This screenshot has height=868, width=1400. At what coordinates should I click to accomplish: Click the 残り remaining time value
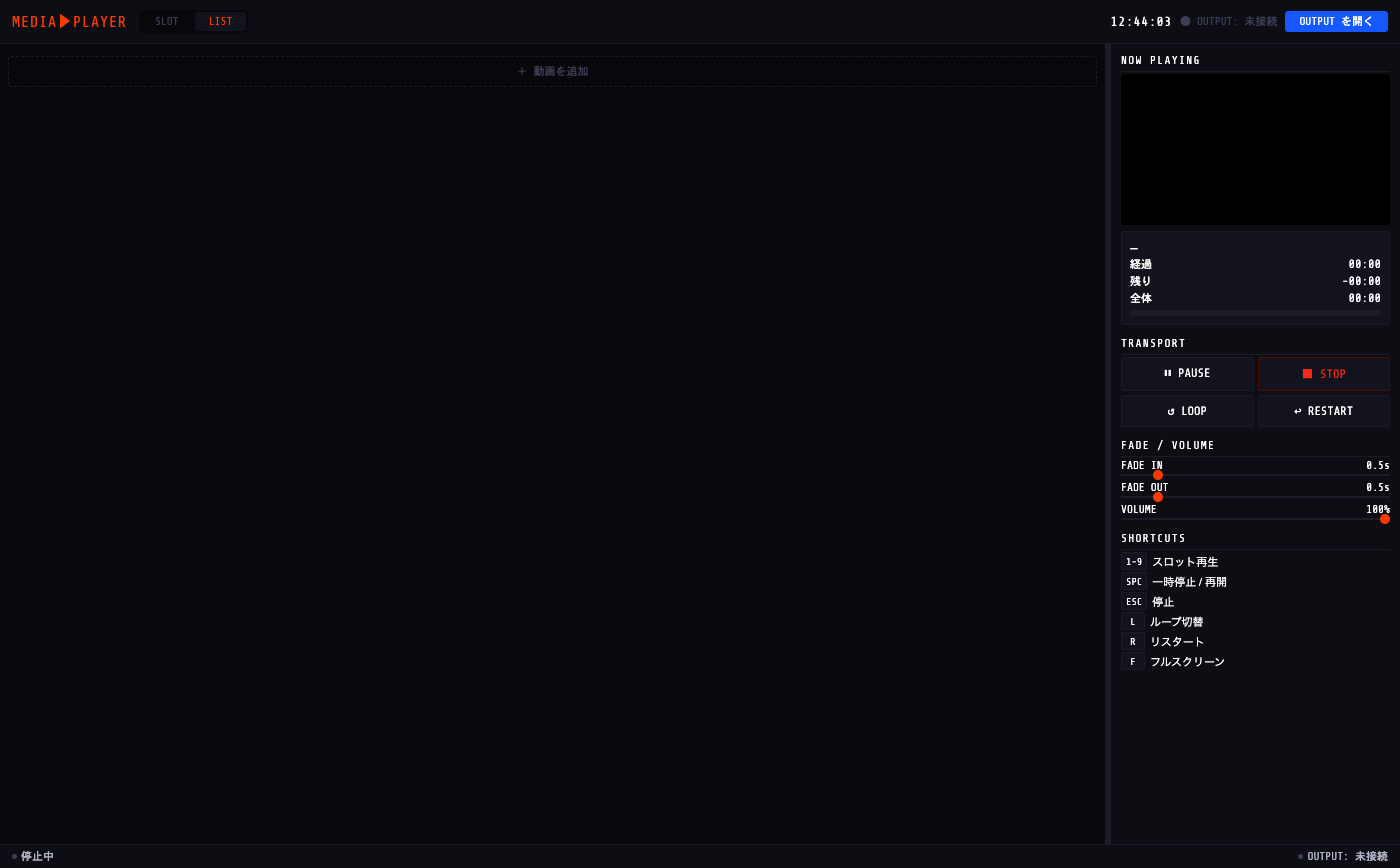point(1361,282)
